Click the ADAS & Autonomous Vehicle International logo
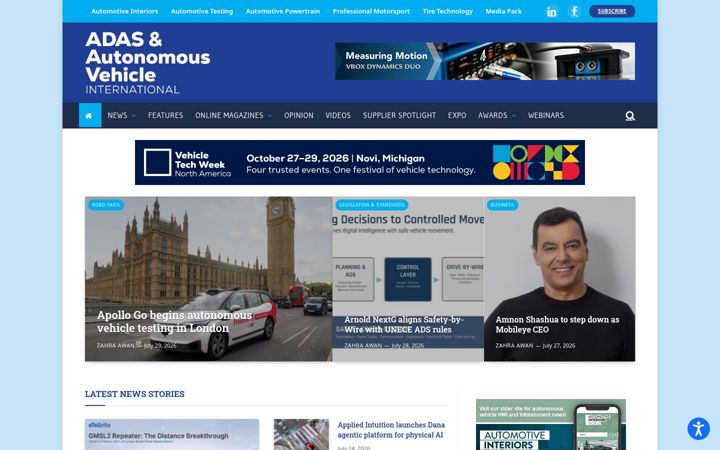 click(147, 63)
